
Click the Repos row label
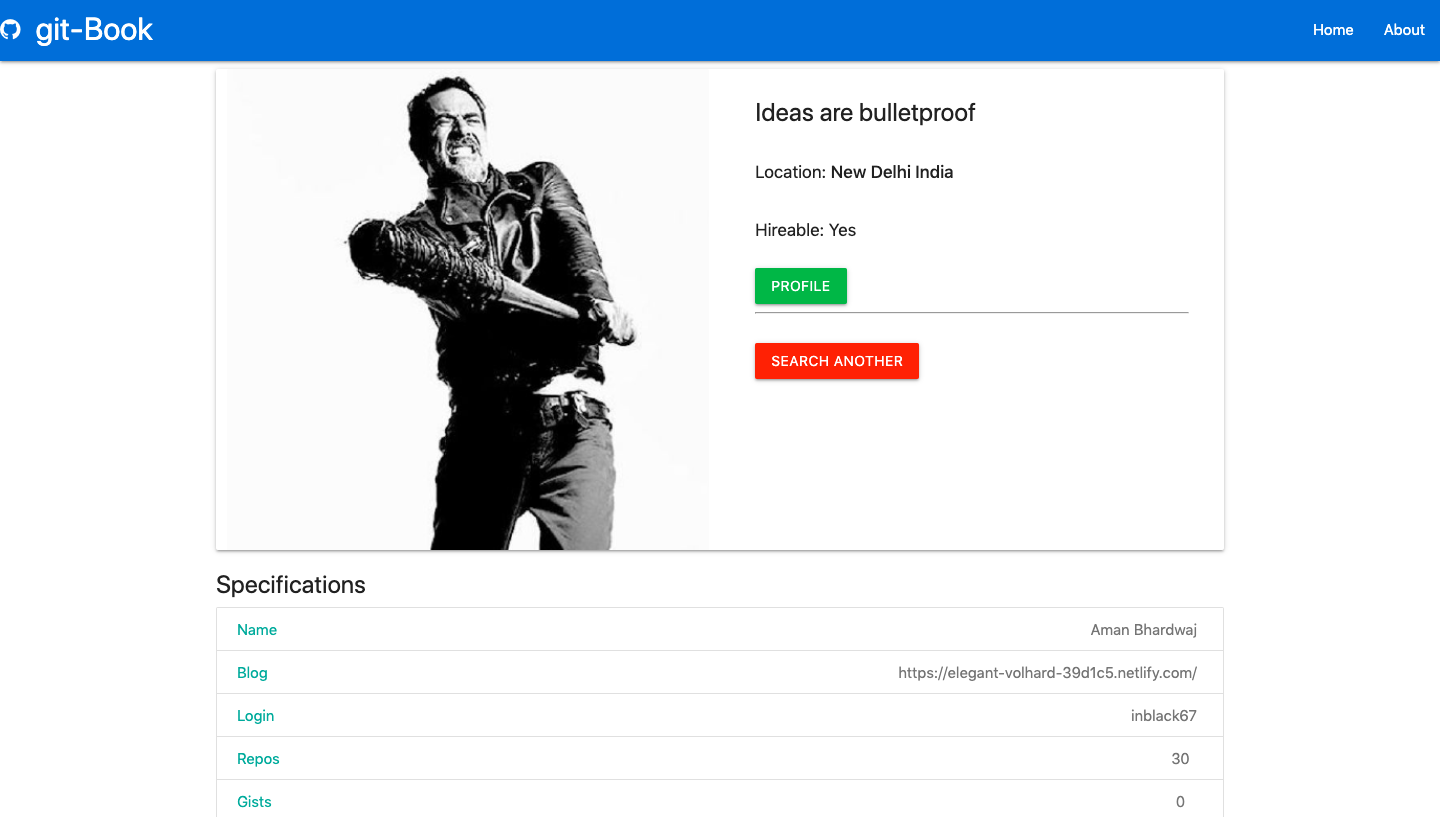point(258,759)
